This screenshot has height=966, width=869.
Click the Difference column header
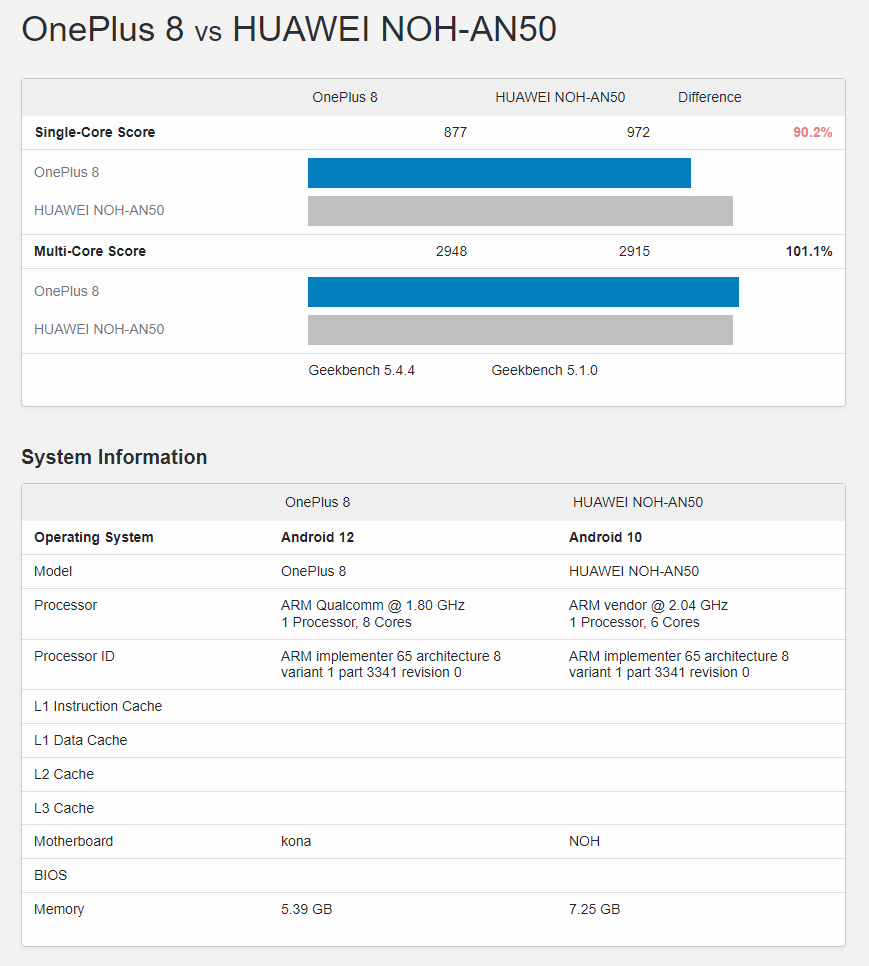(709, 97)
